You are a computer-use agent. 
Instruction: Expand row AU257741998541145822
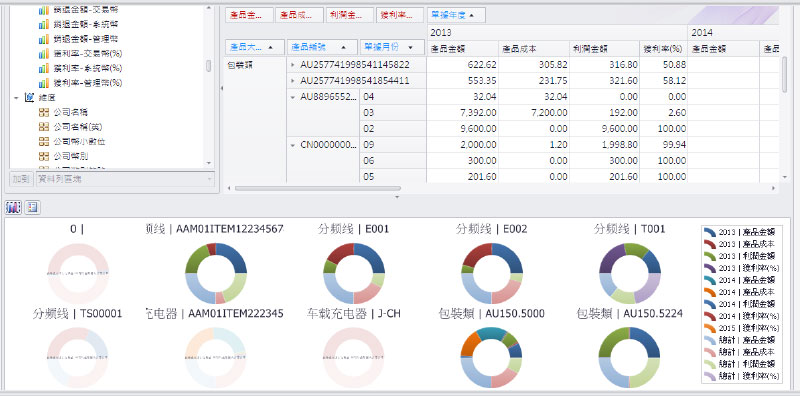292,65
